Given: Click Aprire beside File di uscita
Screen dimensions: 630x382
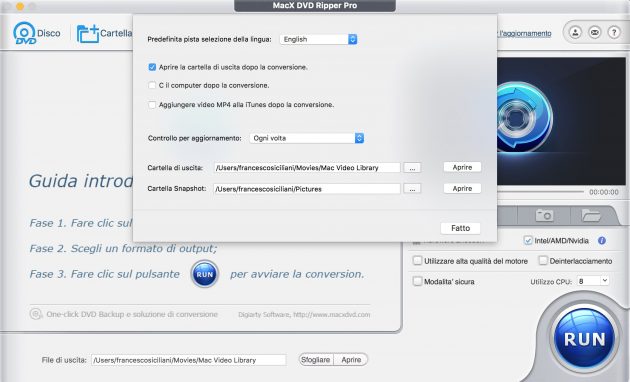Looking at the screenshot, I should [x=351, y=360].
